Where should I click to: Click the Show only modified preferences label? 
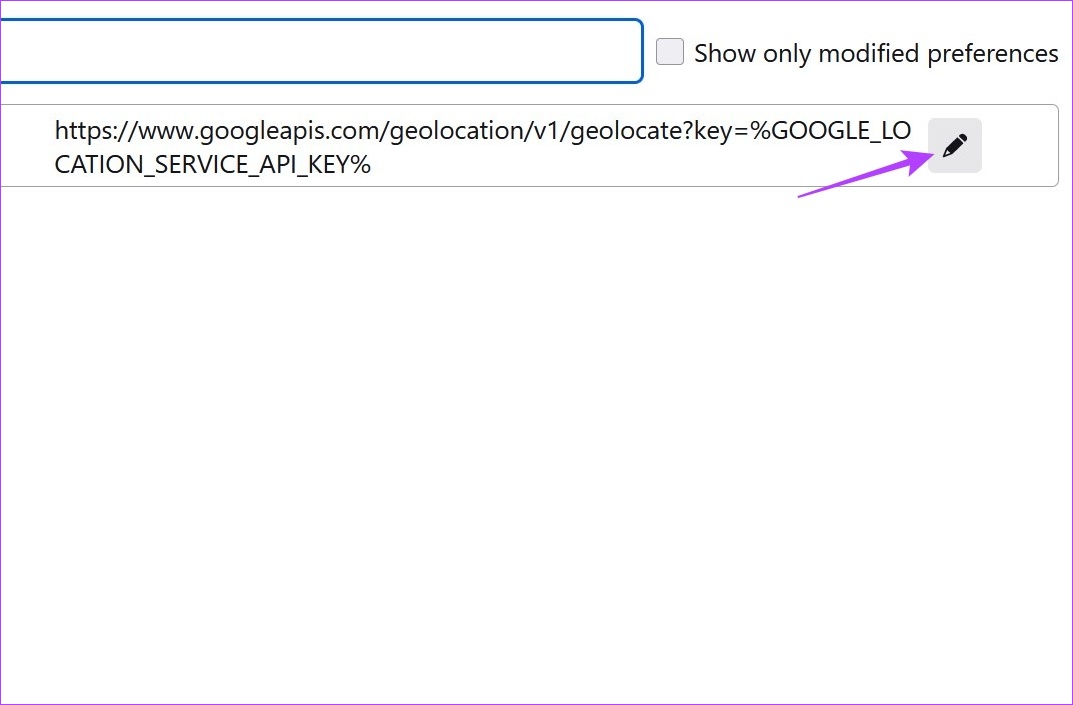click(876, 52)
